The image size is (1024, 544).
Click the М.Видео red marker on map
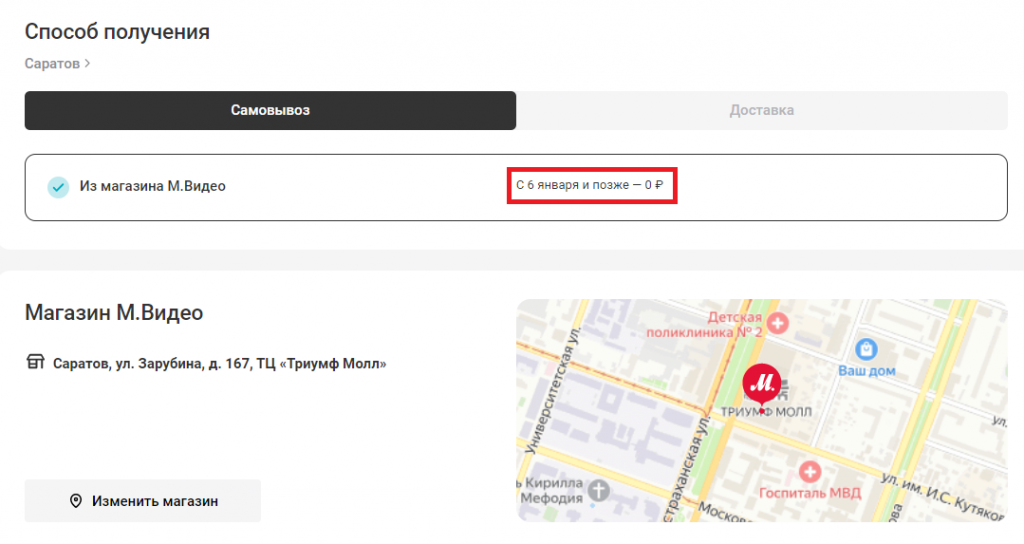pyautogui.click(x=761, y=385)
